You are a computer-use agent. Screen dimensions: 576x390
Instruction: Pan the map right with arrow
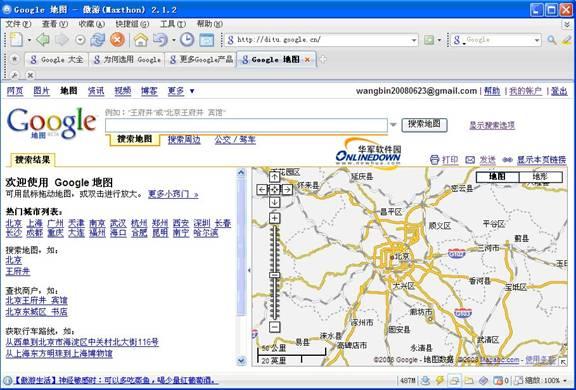pos(287,189)
